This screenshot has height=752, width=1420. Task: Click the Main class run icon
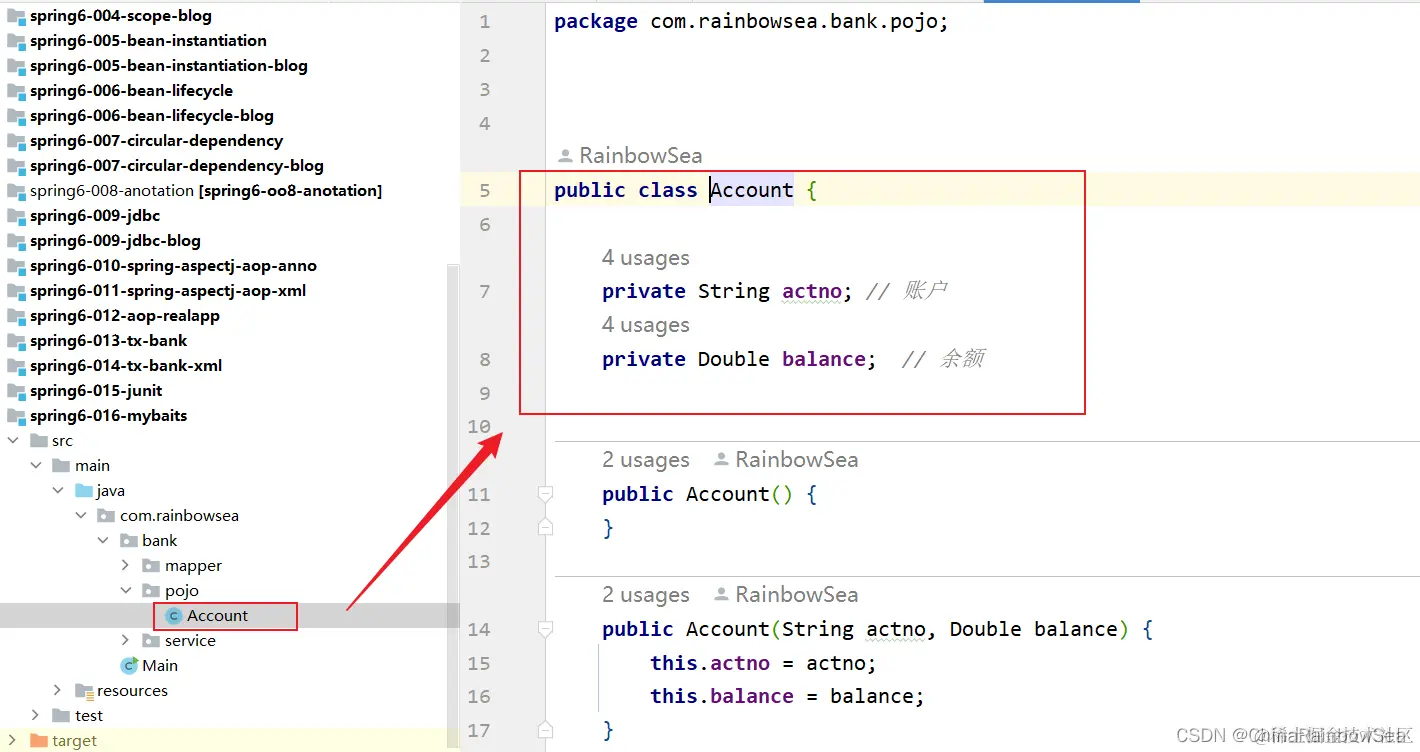[x=129, y=666]
